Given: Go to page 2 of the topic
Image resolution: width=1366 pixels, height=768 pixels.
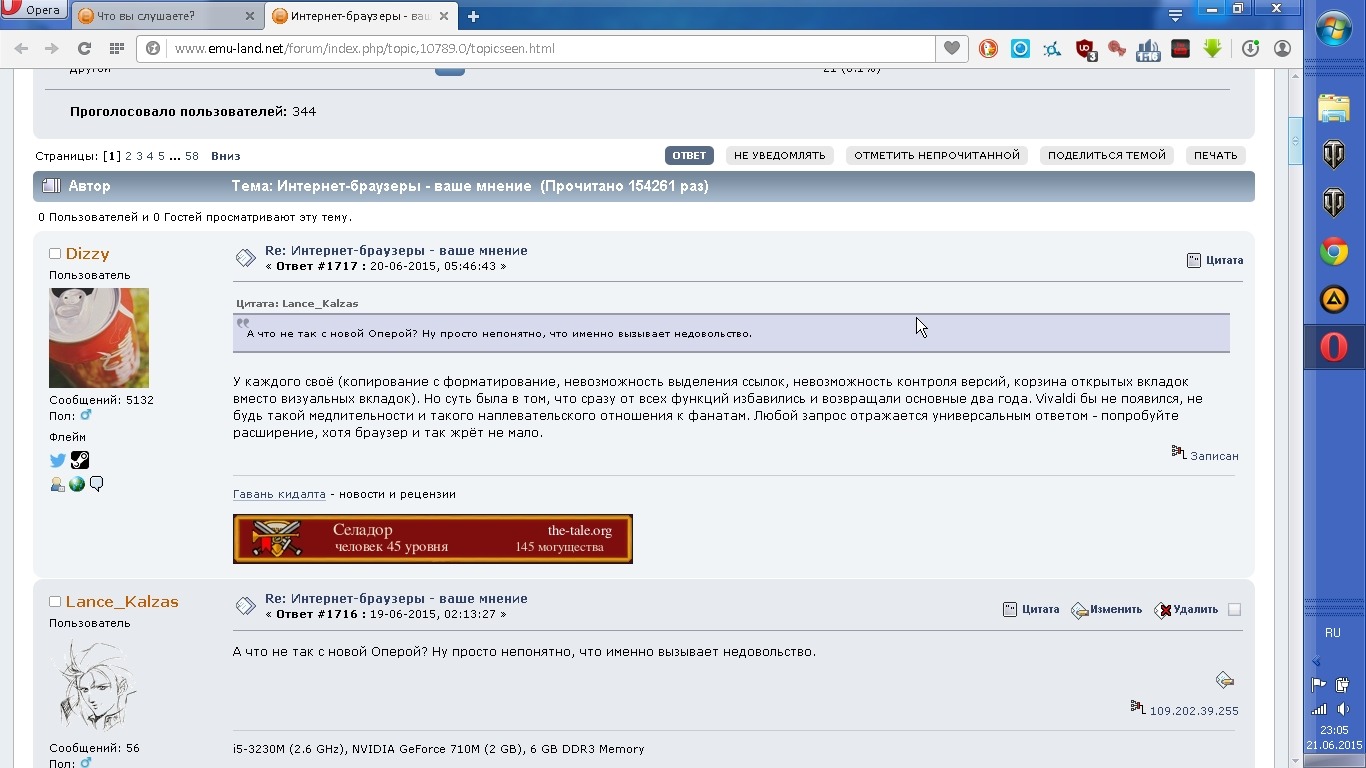Looking at the screenshot, I should pos(127,156).
